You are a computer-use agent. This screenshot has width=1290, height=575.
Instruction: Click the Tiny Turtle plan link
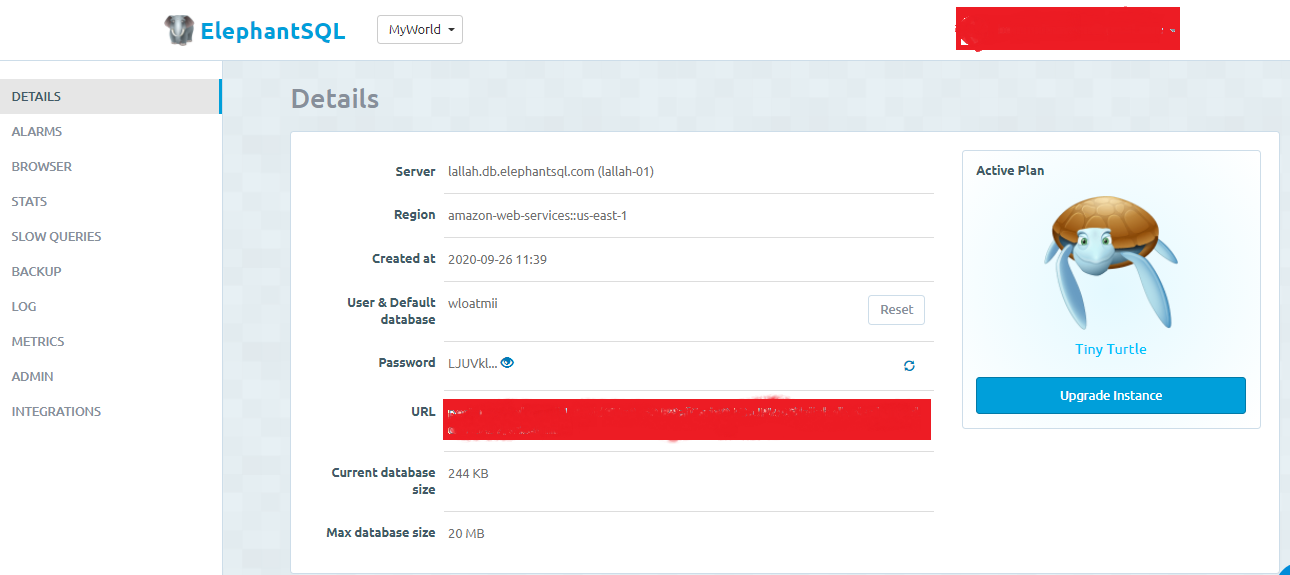pyautogui.click(x=1111, y=349)
